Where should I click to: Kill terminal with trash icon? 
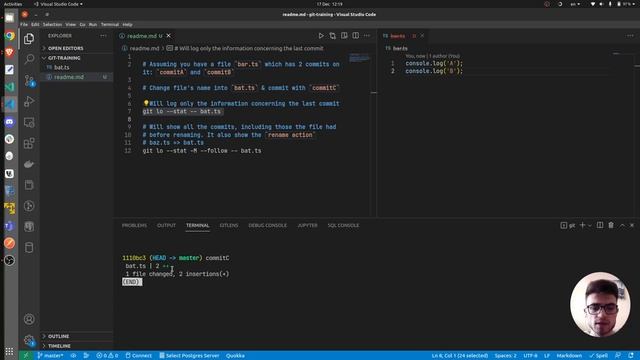(611, 225)
